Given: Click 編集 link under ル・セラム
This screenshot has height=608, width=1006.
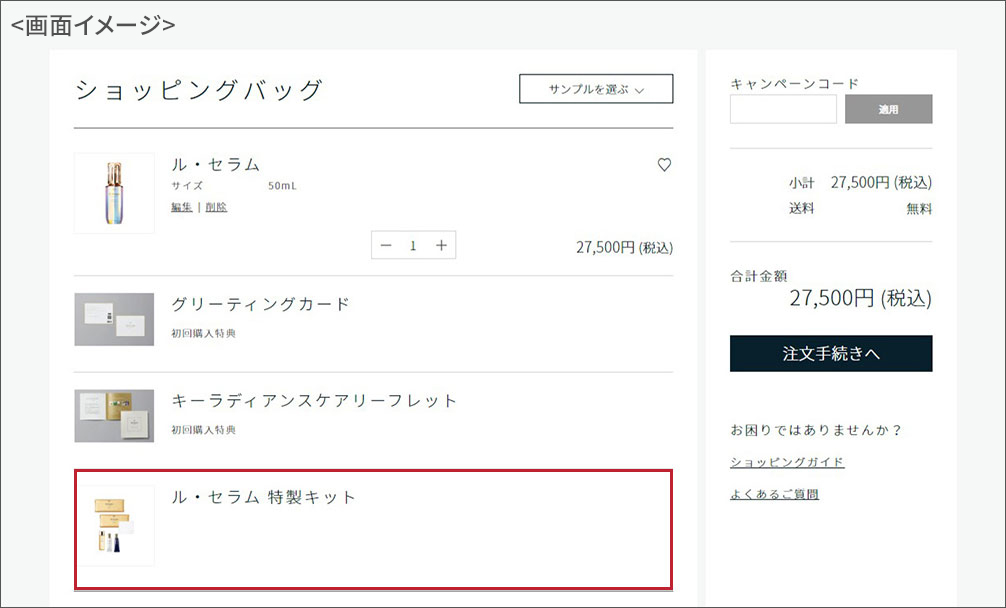Looking at the screenshot, I should pyautogui.click(x=182, y=207).
